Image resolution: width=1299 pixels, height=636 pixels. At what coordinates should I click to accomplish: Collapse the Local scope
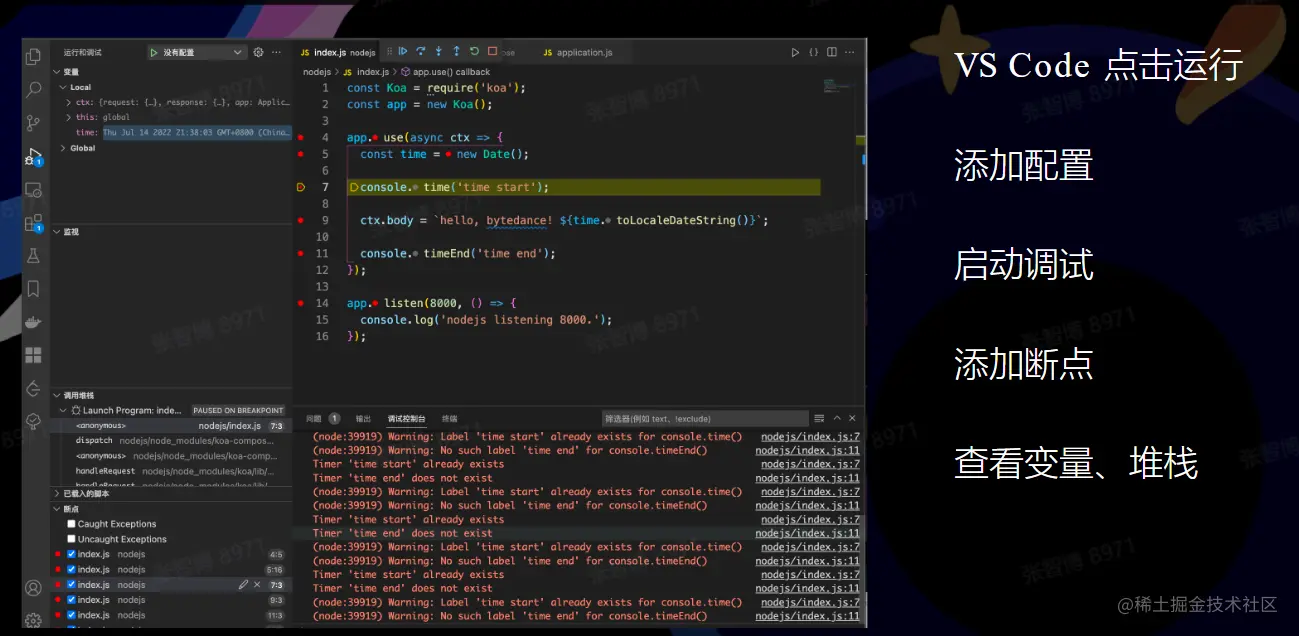click(63, 87)
